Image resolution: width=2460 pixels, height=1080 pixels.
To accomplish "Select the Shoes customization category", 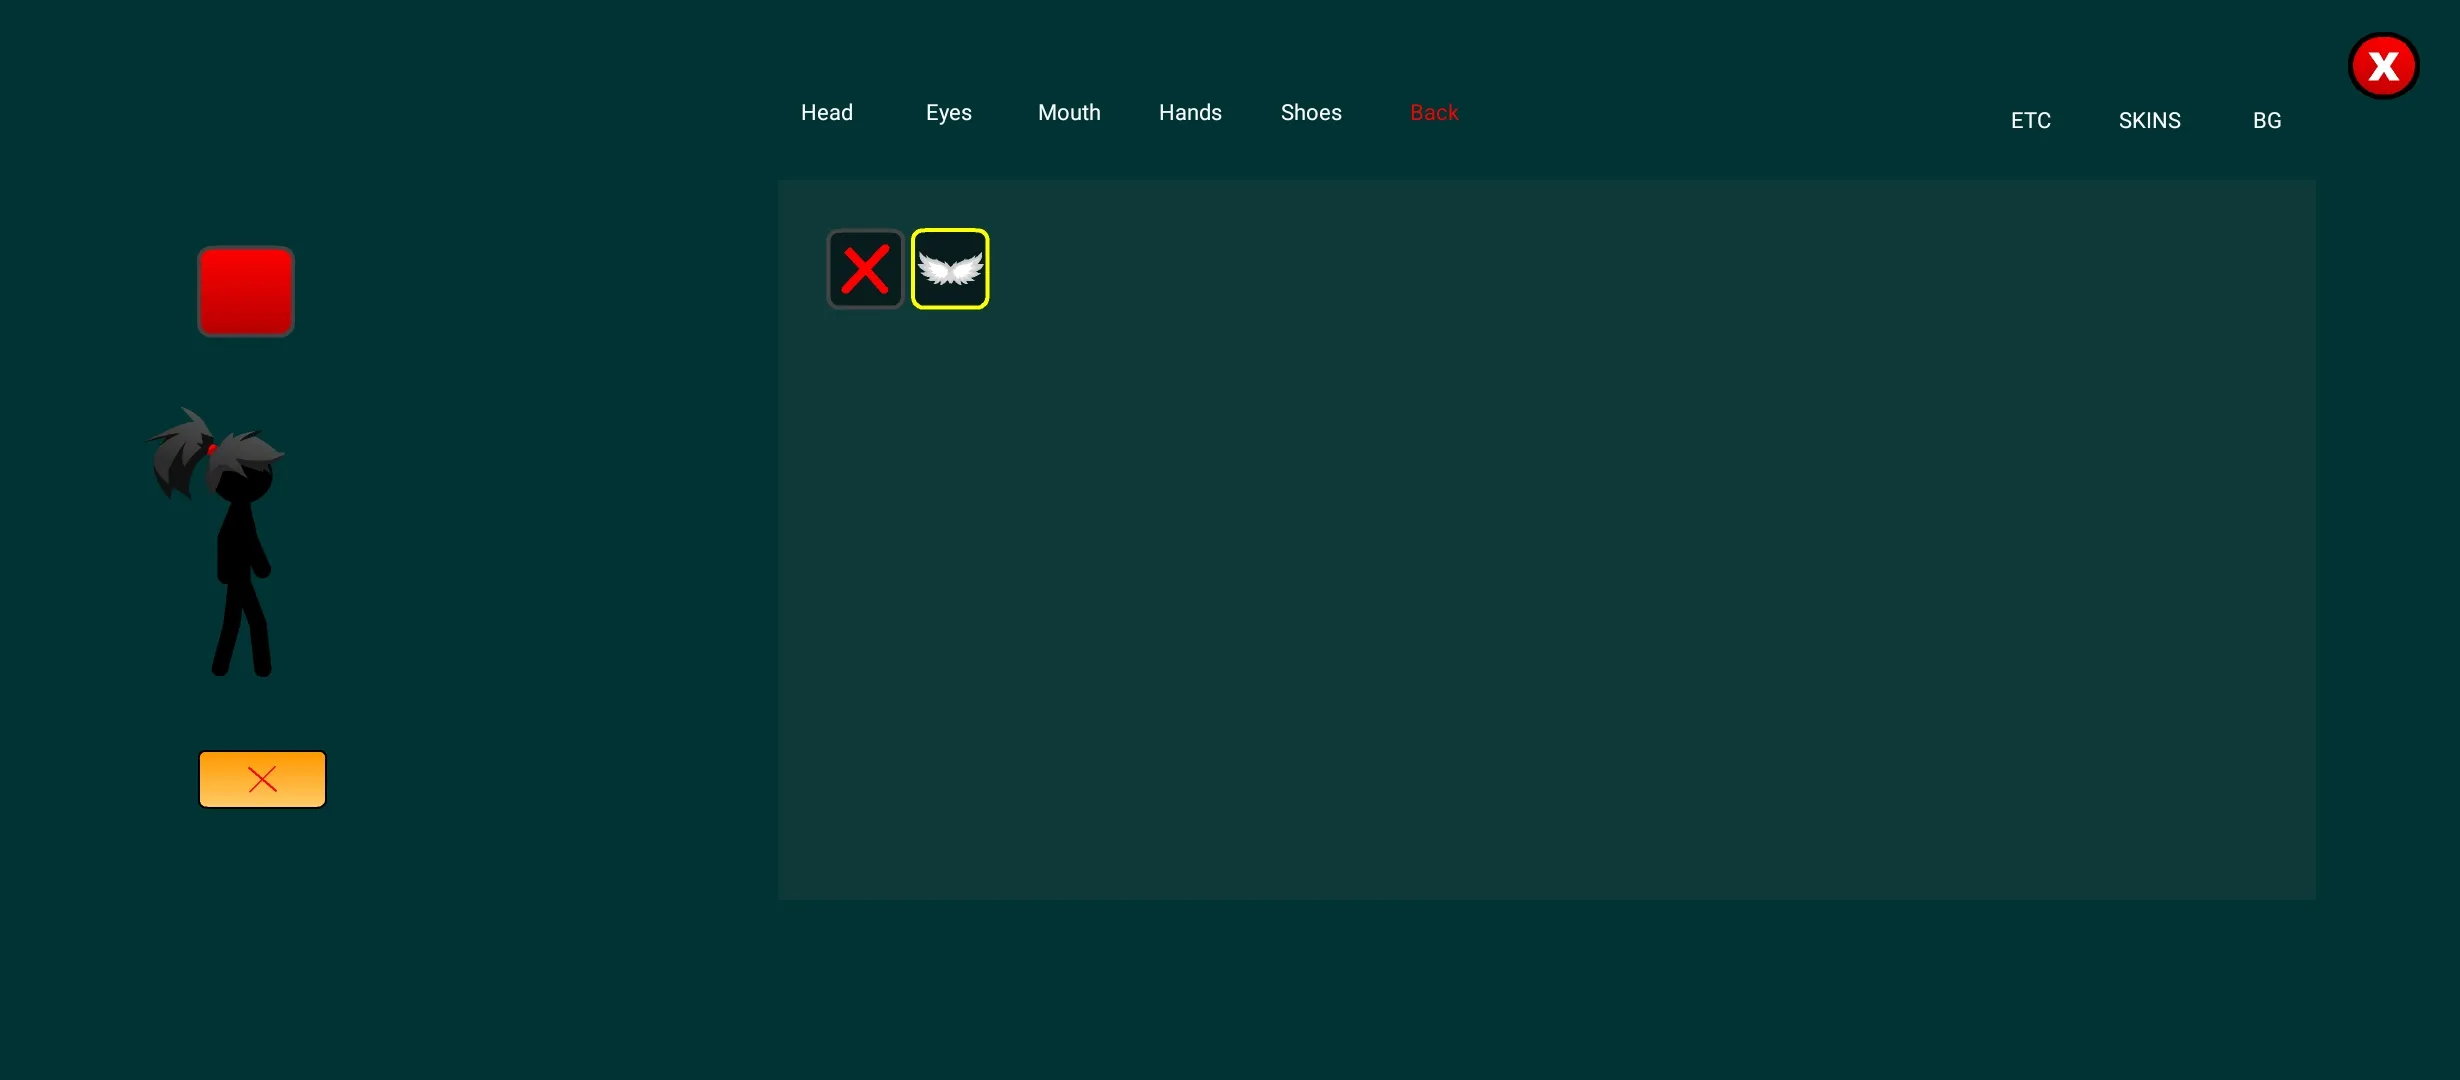I will click(x=1310, y=111).
